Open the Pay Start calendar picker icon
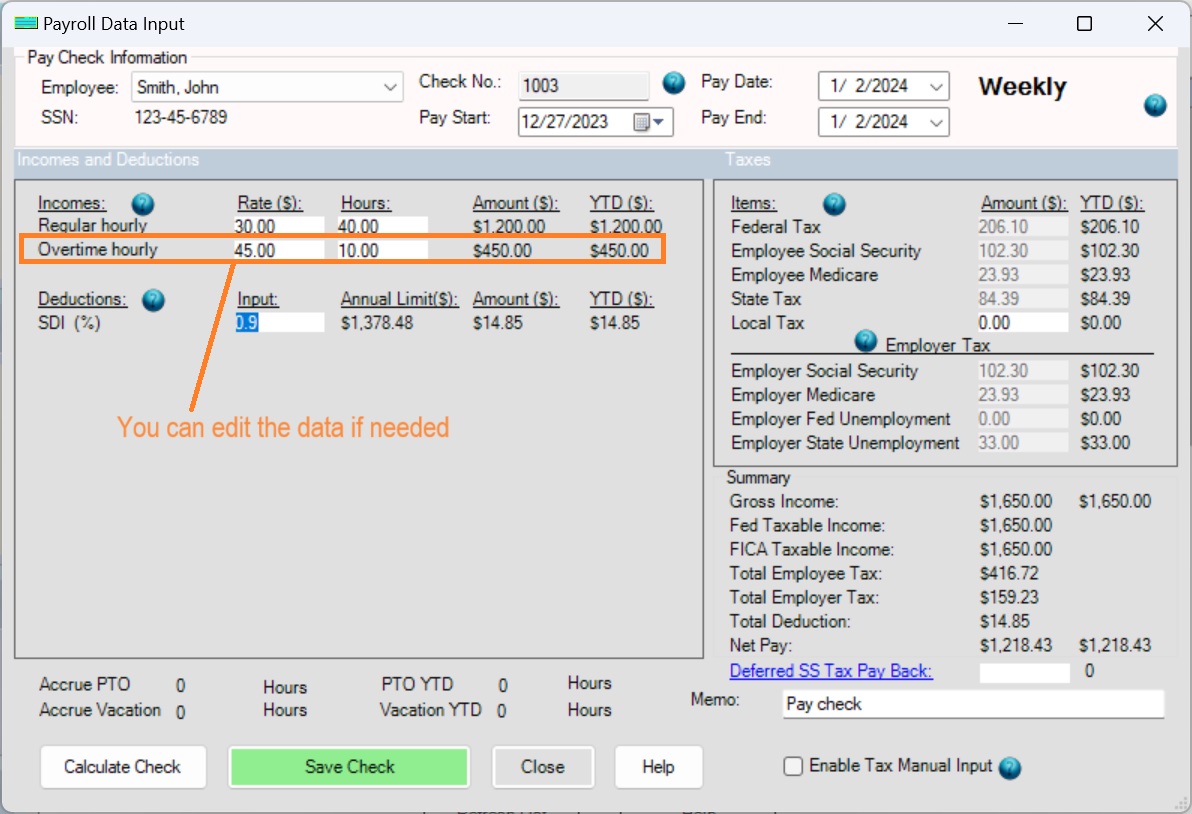The image size is (1192, 814). [650, 122]
